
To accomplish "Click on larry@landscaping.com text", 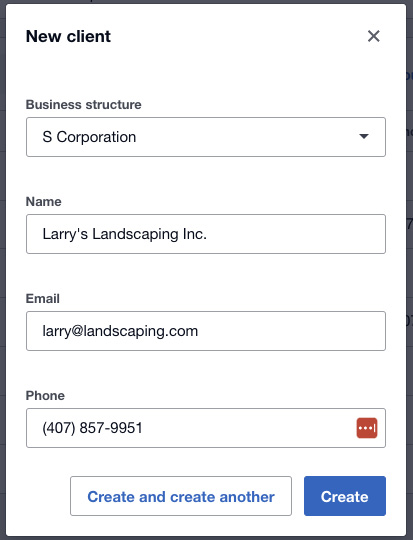I will pyautogui.click(x=120, y=331).
